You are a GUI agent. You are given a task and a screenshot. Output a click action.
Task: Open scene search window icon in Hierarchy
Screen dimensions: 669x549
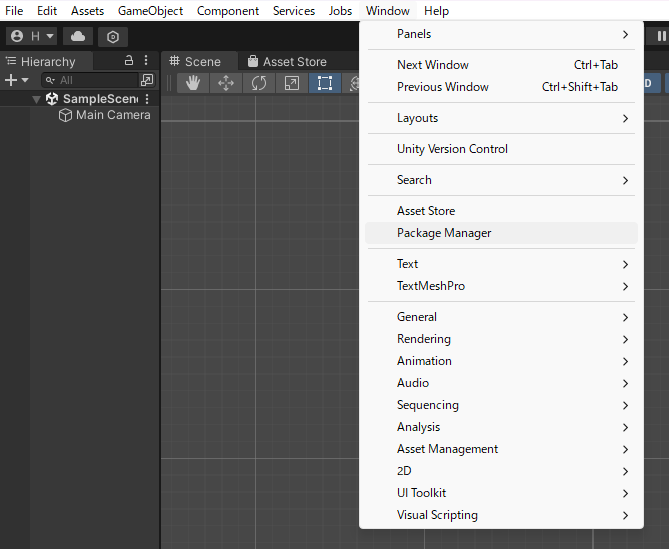[x=147, y=80]
